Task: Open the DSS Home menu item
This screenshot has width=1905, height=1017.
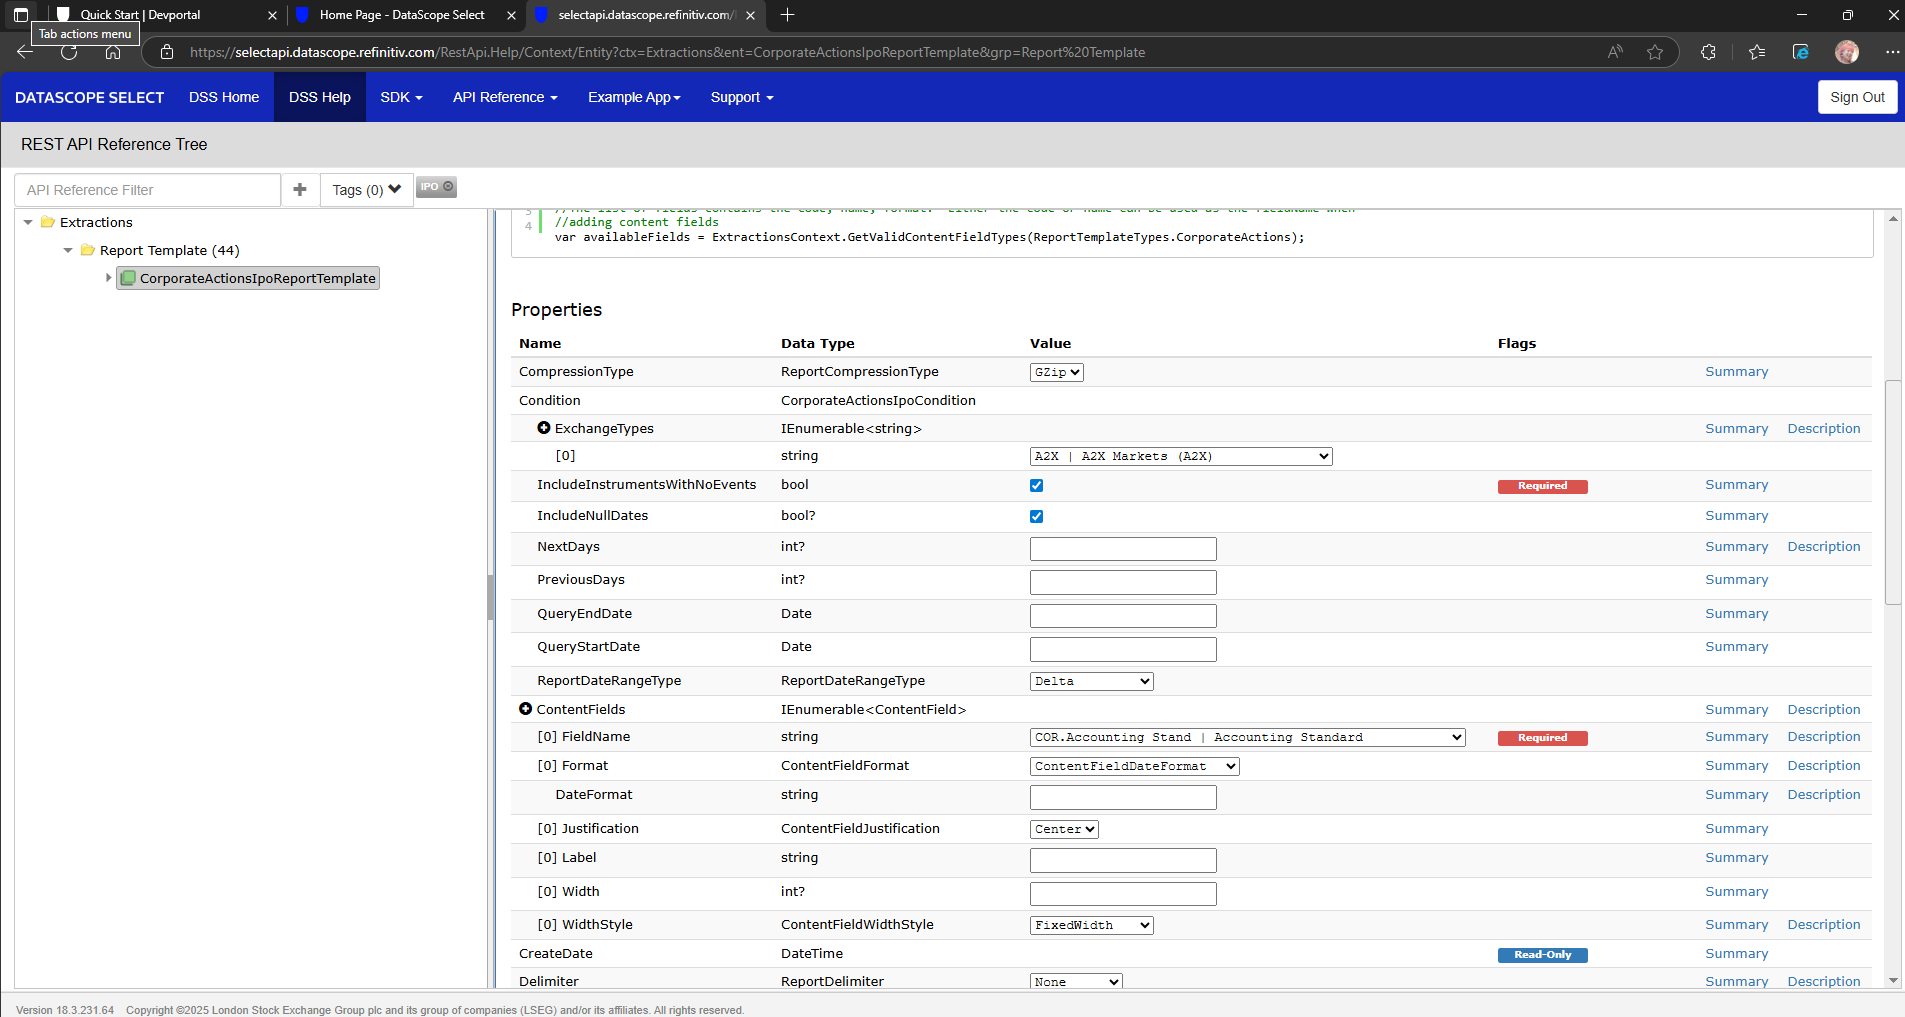Action: point(224,97)
